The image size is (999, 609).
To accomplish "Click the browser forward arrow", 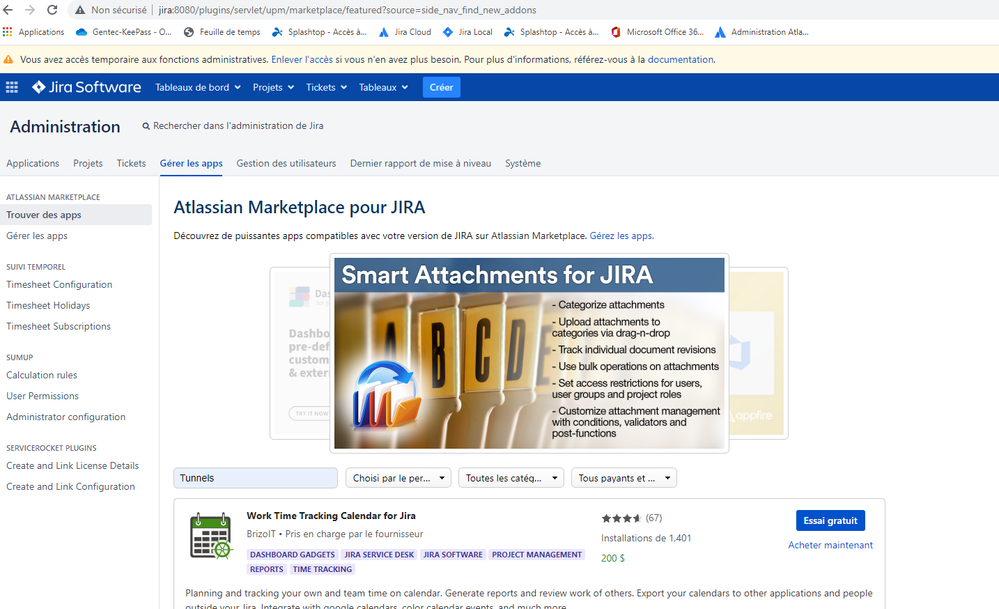I will pos(30,10).
